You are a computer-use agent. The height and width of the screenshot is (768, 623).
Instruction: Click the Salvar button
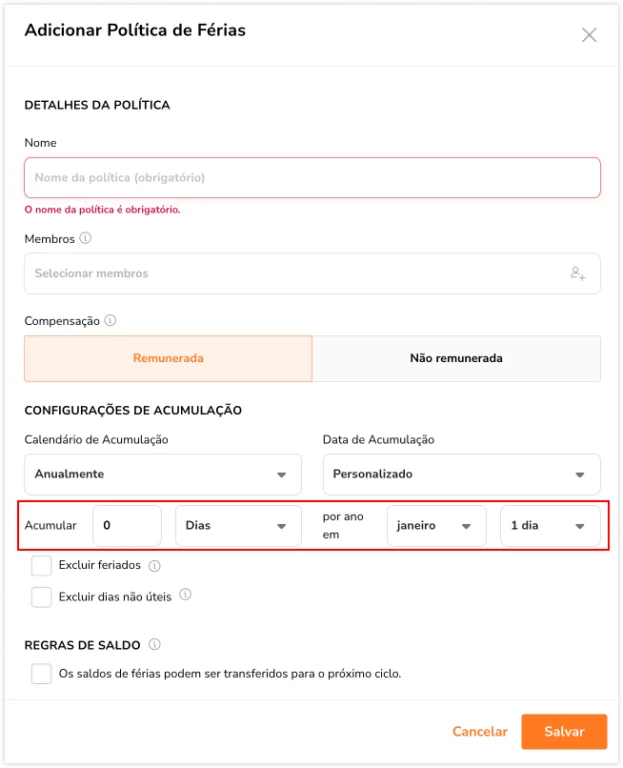pos(564,732)
